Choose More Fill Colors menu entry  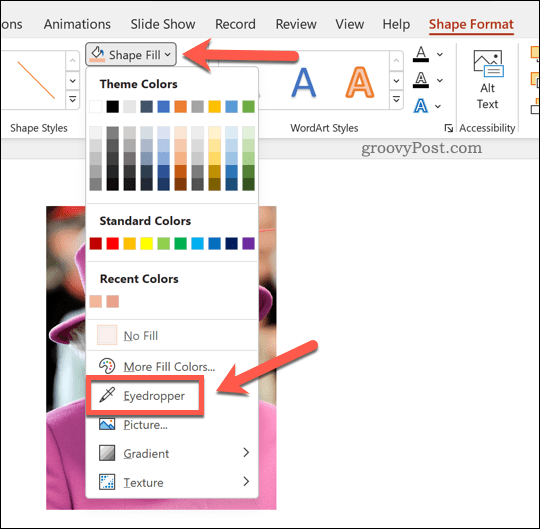[x=172, y=366]
